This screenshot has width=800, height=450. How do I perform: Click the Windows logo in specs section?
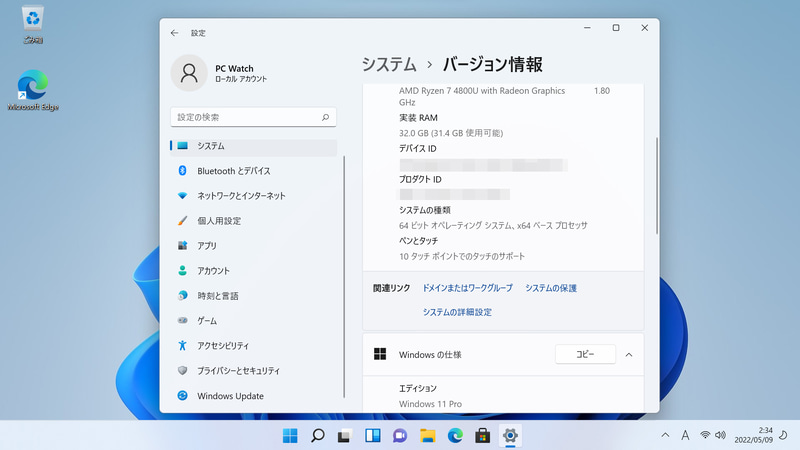[x=380, y=354]
